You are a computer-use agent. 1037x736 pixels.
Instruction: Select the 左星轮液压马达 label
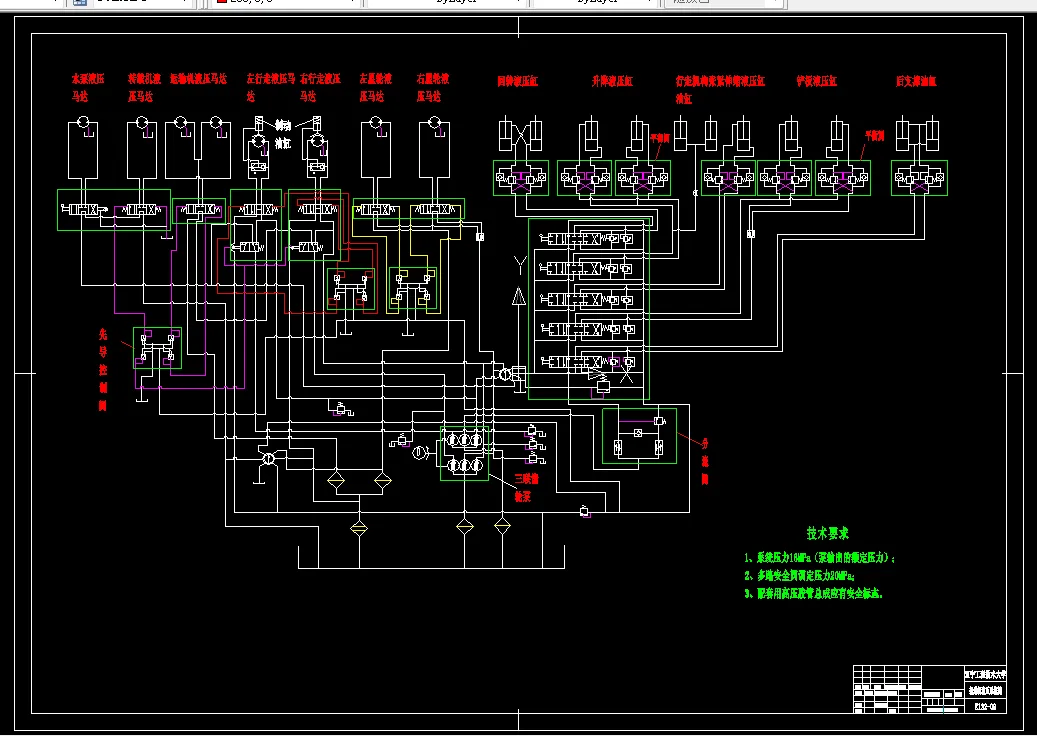(376, 87)
